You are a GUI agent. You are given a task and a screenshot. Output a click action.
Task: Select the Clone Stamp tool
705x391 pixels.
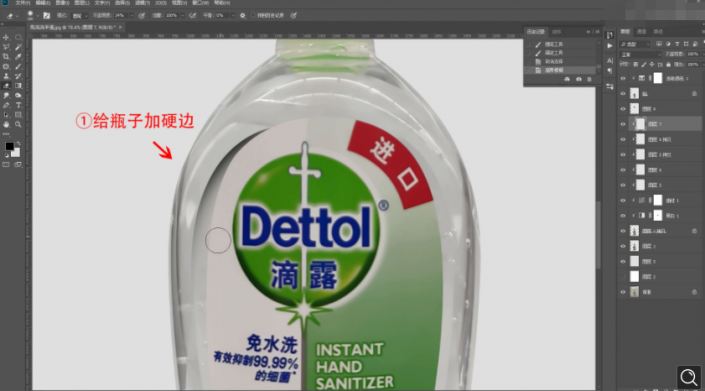6,76
